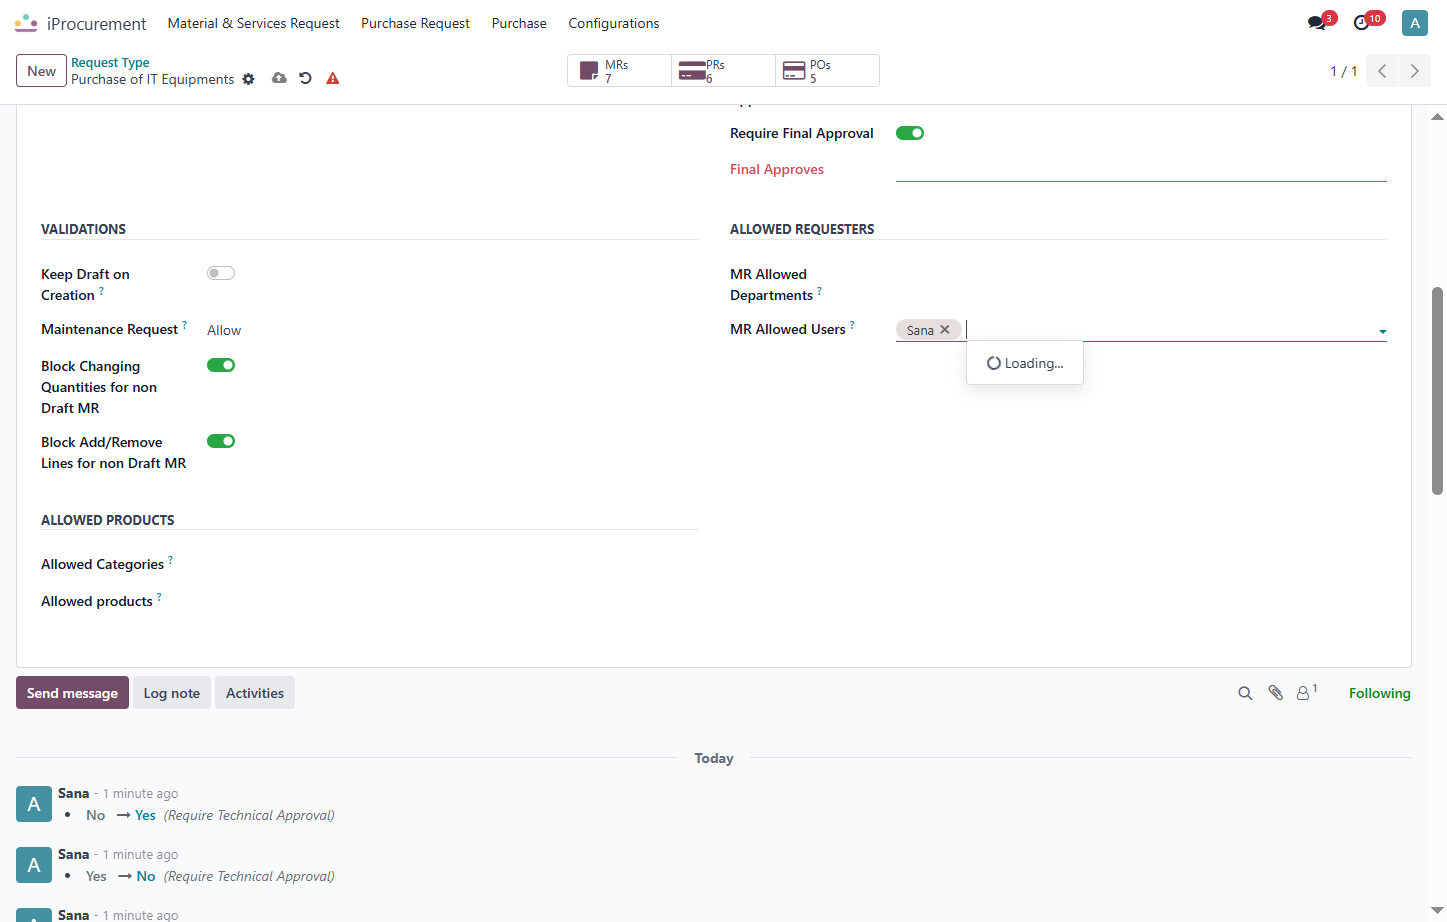Click the attachments paperclip icon
This screenshot has height=922, width=1447.
click(x=1275, y=693)
